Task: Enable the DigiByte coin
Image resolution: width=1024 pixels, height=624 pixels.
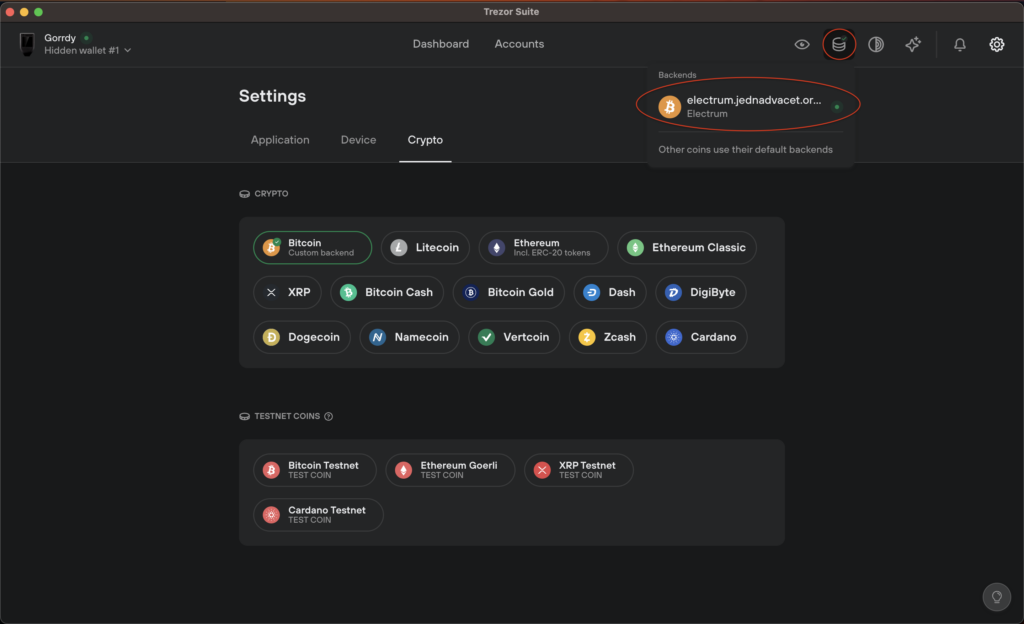Action: point(701,292)
